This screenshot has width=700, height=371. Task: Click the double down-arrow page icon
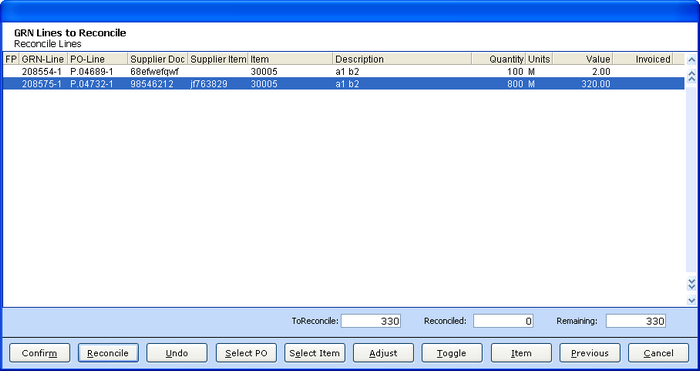[692, 283]
